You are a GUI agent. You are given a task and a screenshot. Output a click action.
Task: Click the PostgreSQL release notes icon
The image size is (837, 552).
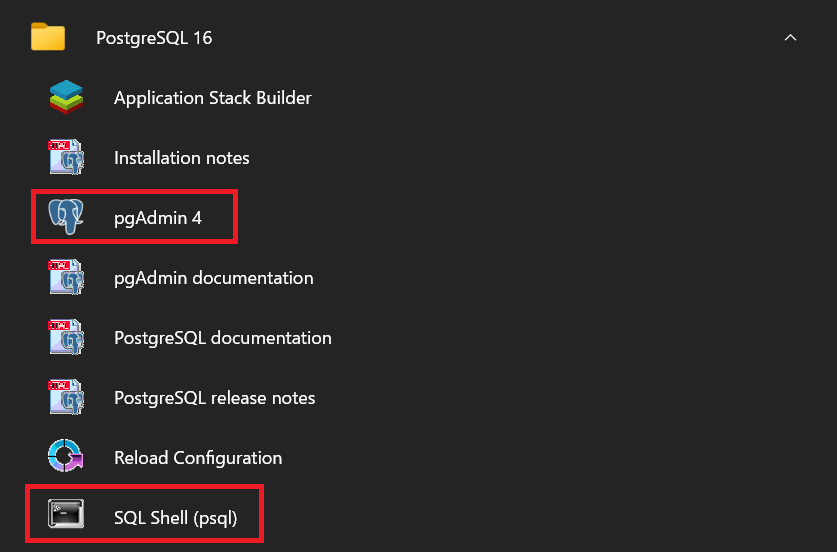click(66, 397)
